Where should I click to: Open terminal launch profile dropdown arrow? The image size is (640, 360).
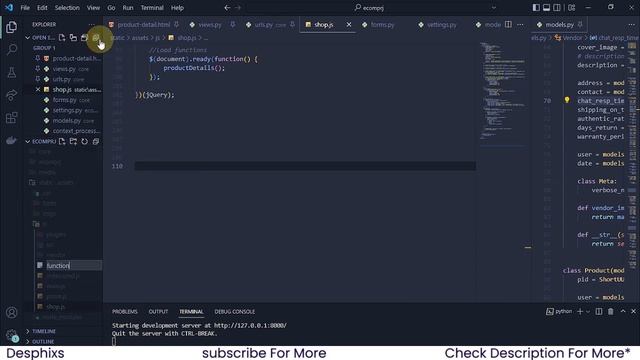click(x=588, y=311)
